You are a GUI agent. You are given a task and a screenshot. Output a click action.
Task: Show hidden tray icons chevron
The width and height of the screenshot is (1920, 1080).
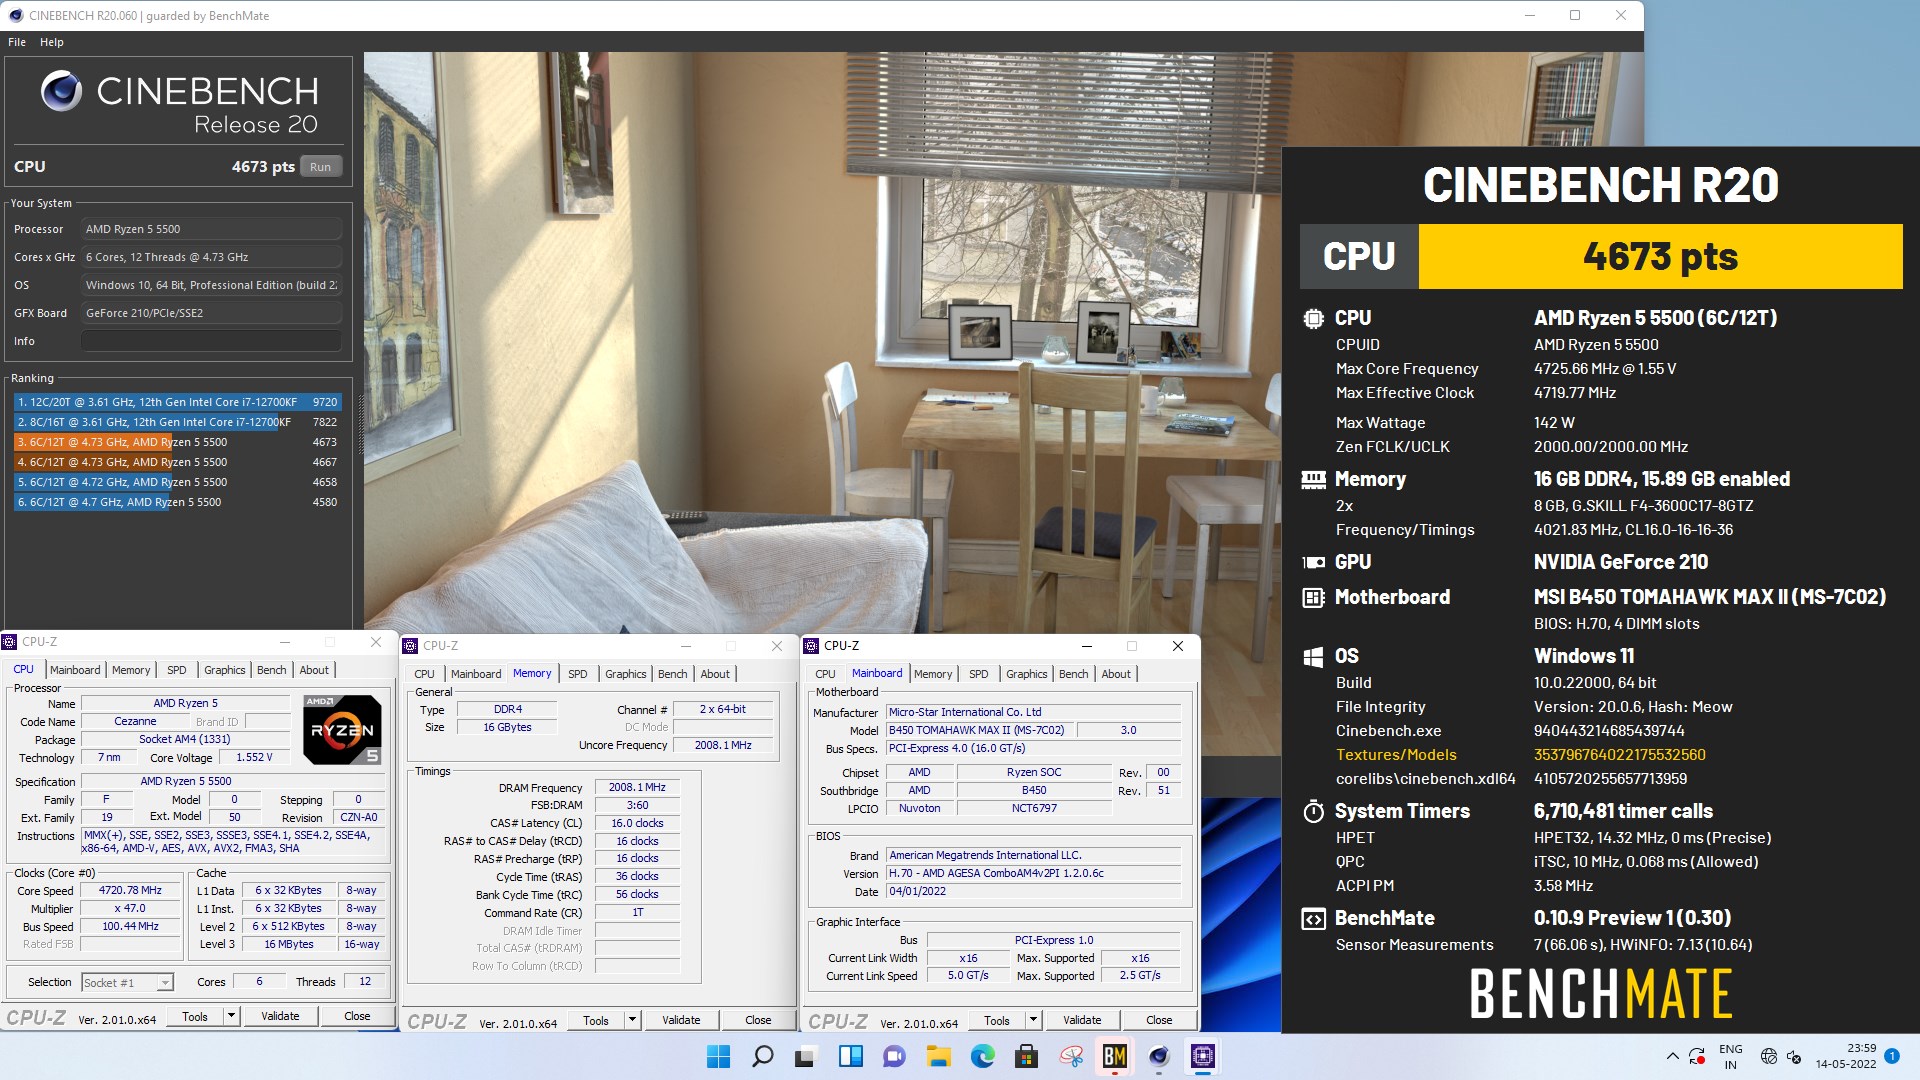tap(1672, 1056)
